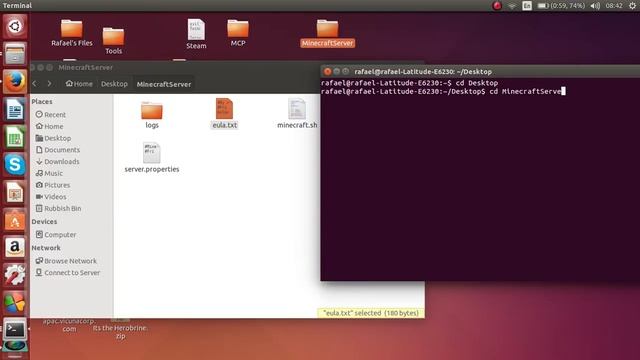Image resolution: width=640 pixels, height=360 pixels.
Task: Navigate to Desktop in the path bar
Action: coord(114,84)
